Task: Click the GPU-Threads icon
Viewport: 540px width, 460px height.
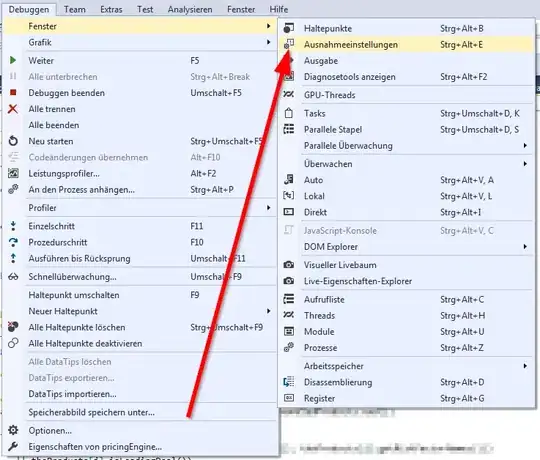Action: click(289, 94)
